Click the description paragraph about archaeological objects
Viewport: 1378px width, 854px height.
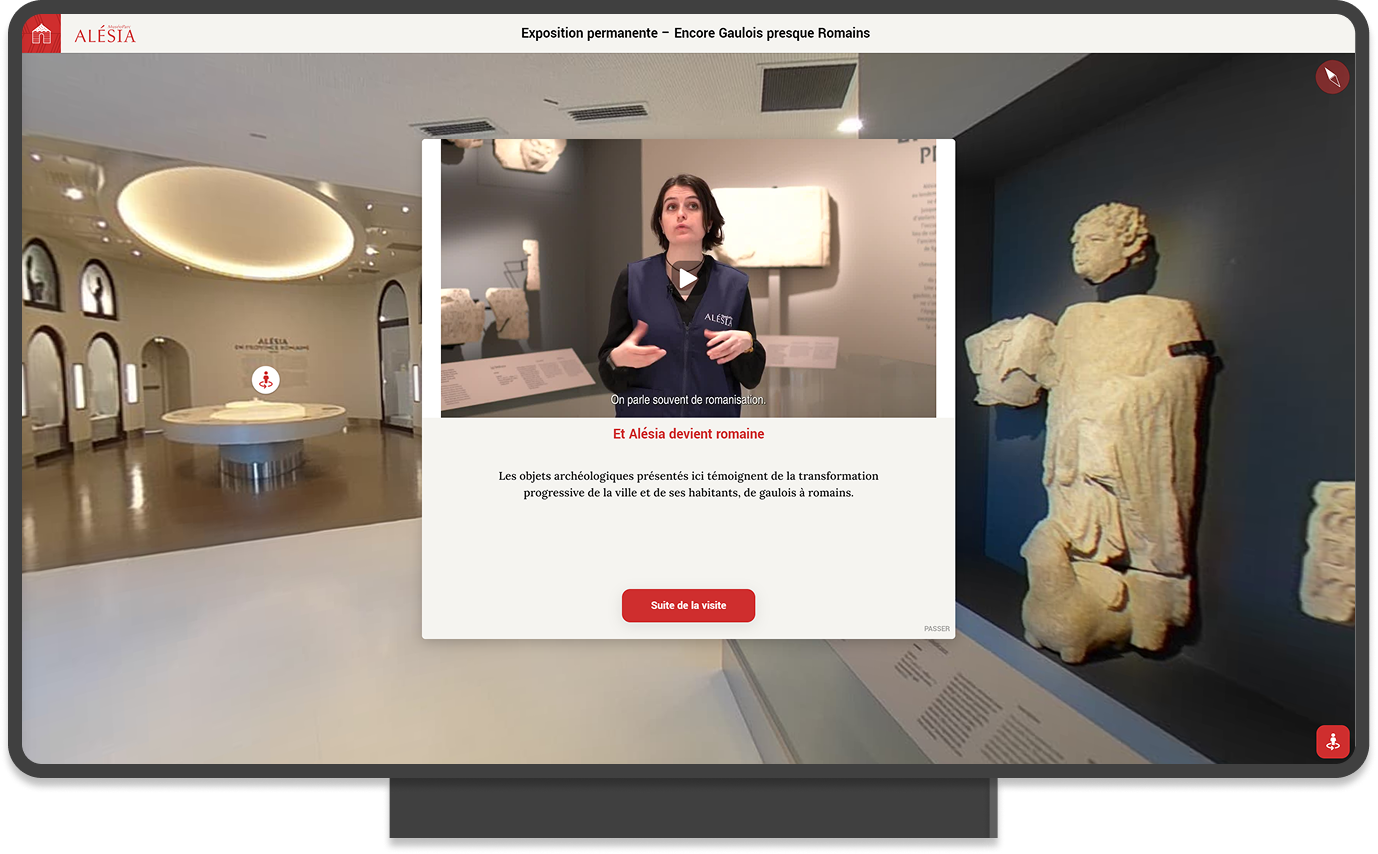point(688,484)
